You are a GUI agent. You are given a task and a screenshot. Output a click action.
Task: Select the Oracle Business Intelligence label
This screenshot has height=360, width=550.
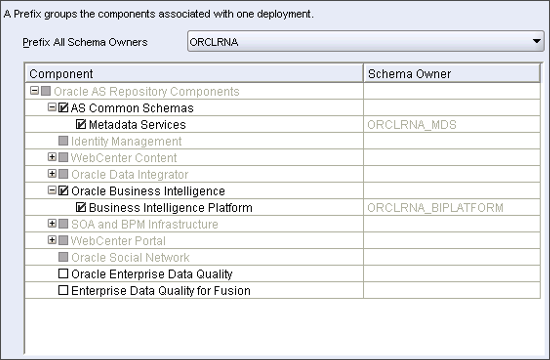tap(148, 191)
